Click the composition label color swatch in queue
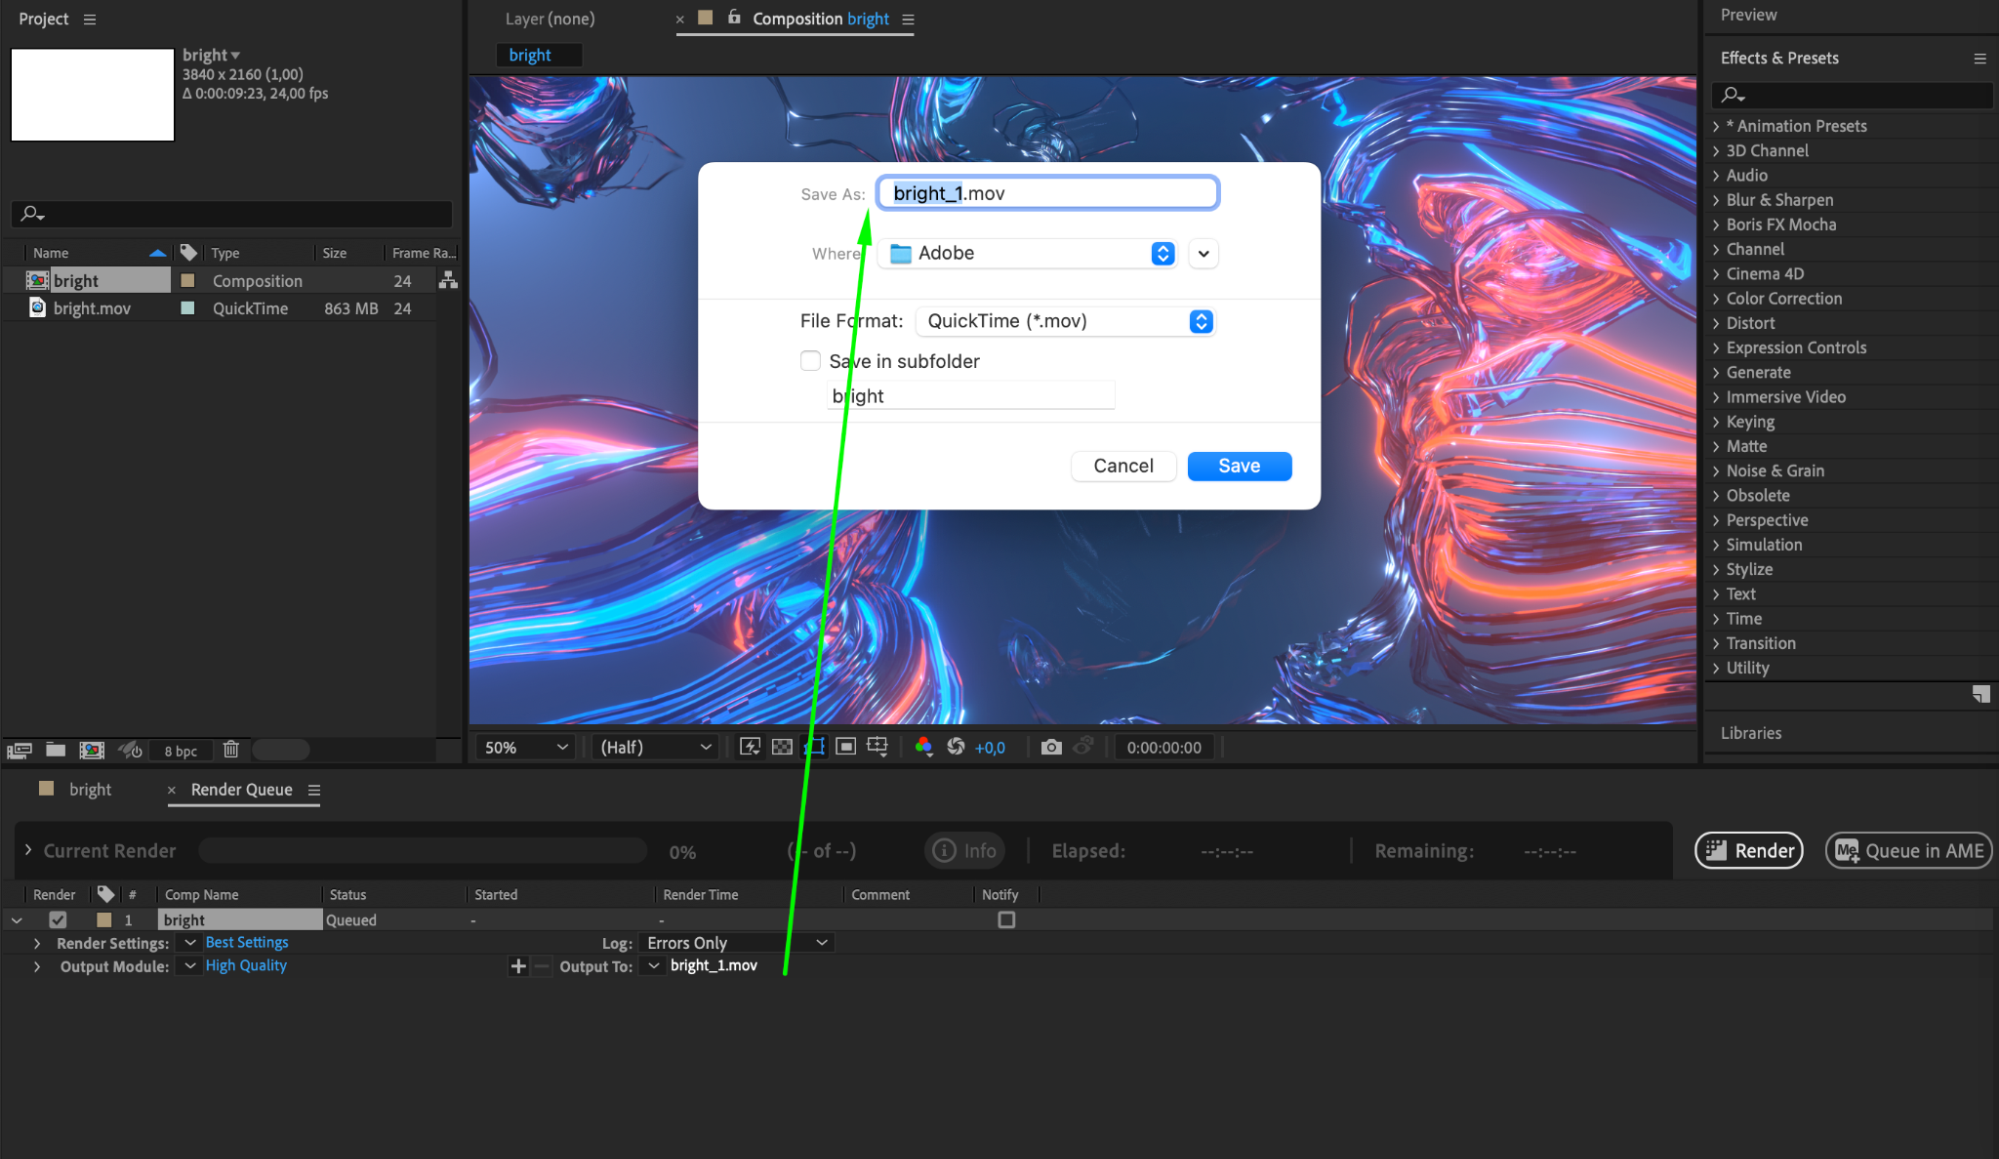The image size is (1999, 1159). (104, 920)
